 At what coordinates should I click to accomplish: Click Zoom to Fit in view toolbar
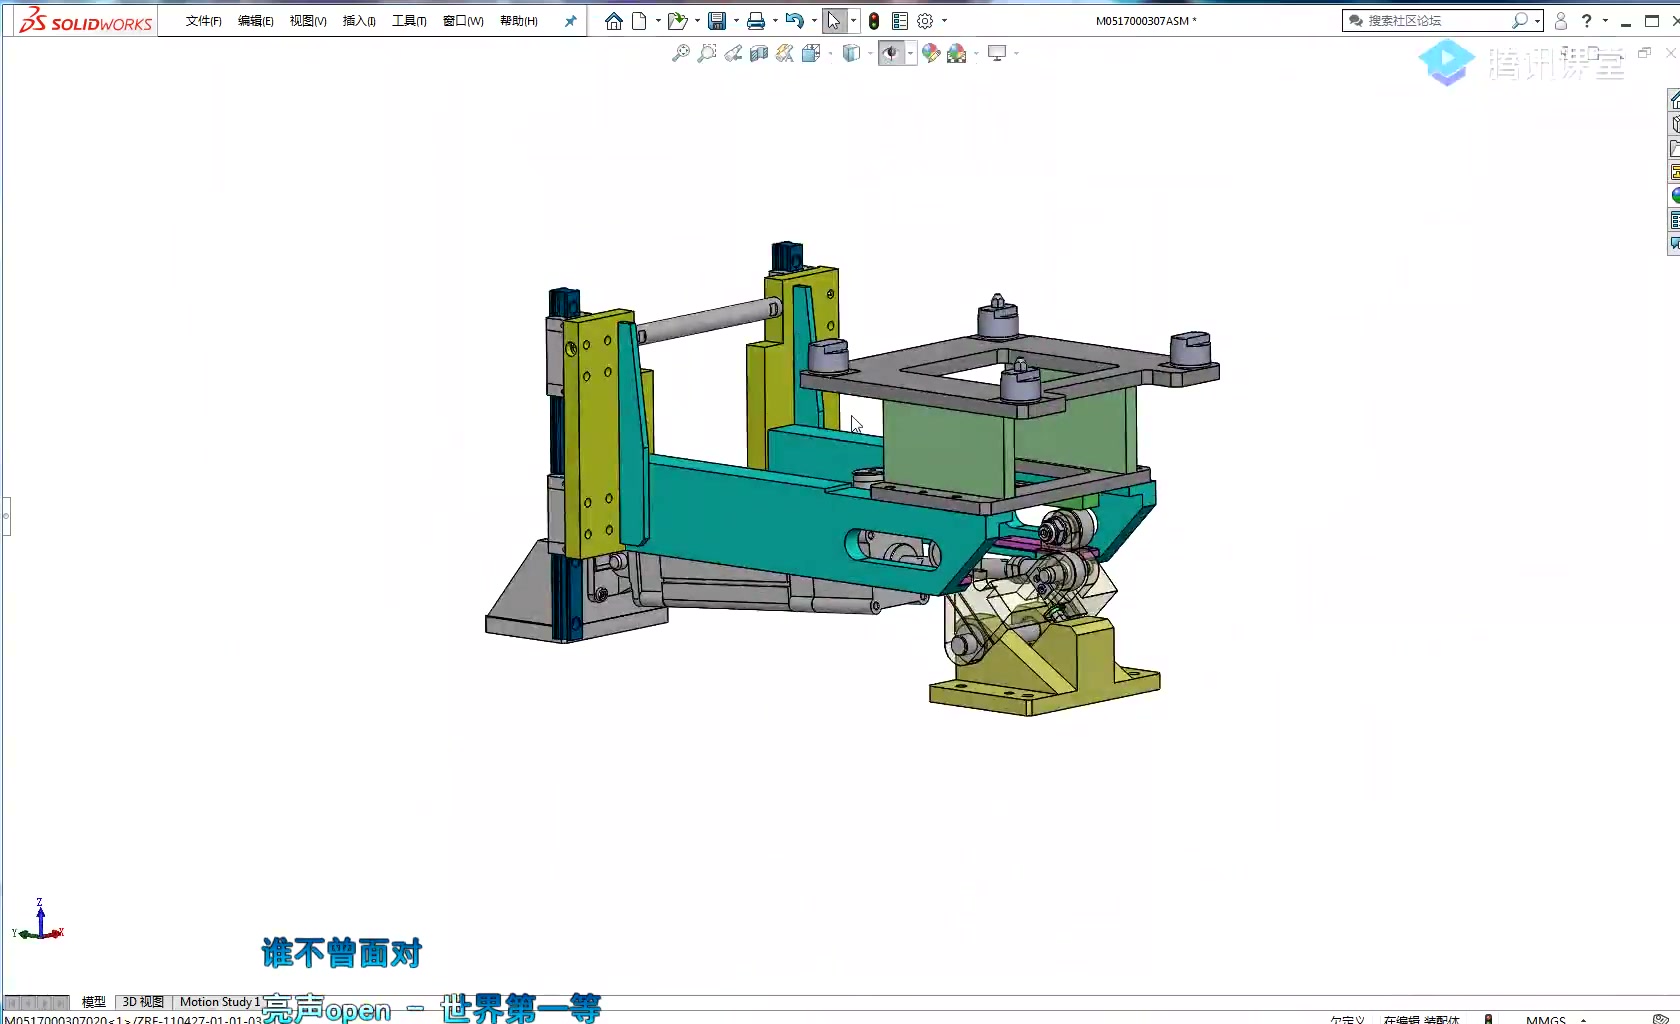(681, 53)
